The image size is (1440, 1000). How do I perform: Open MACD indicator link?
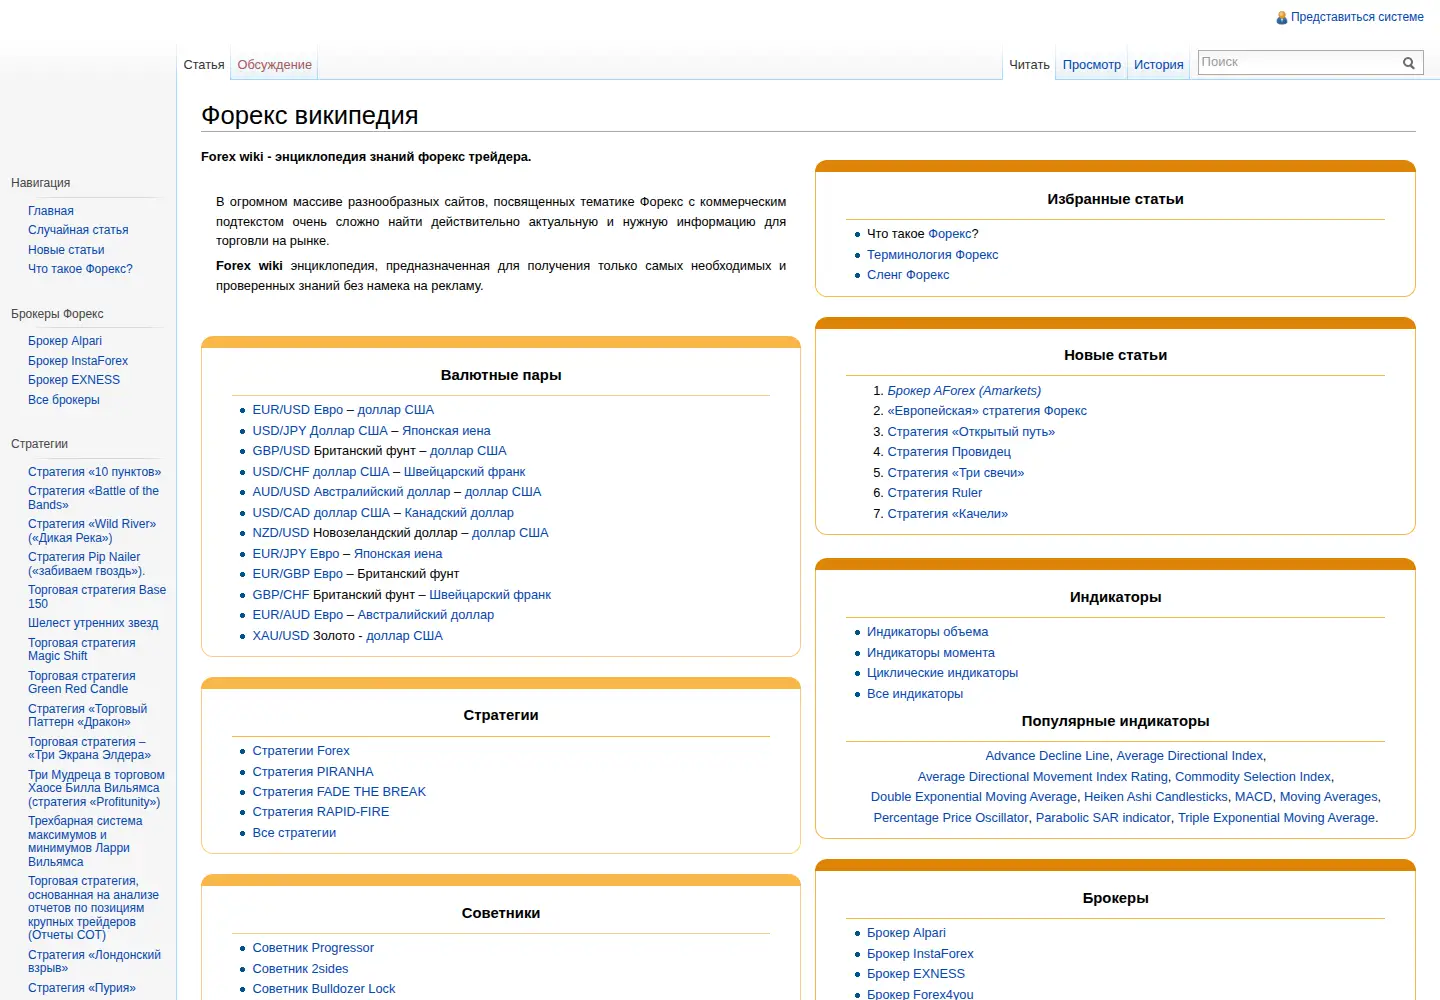(1254, 797)
